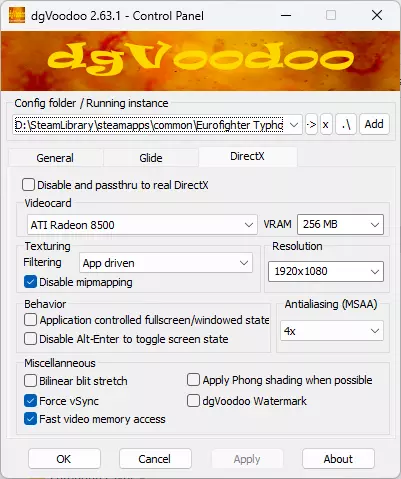Click the 'x' clear config folder button
401x479 pixels.
(x=326, y=125)
